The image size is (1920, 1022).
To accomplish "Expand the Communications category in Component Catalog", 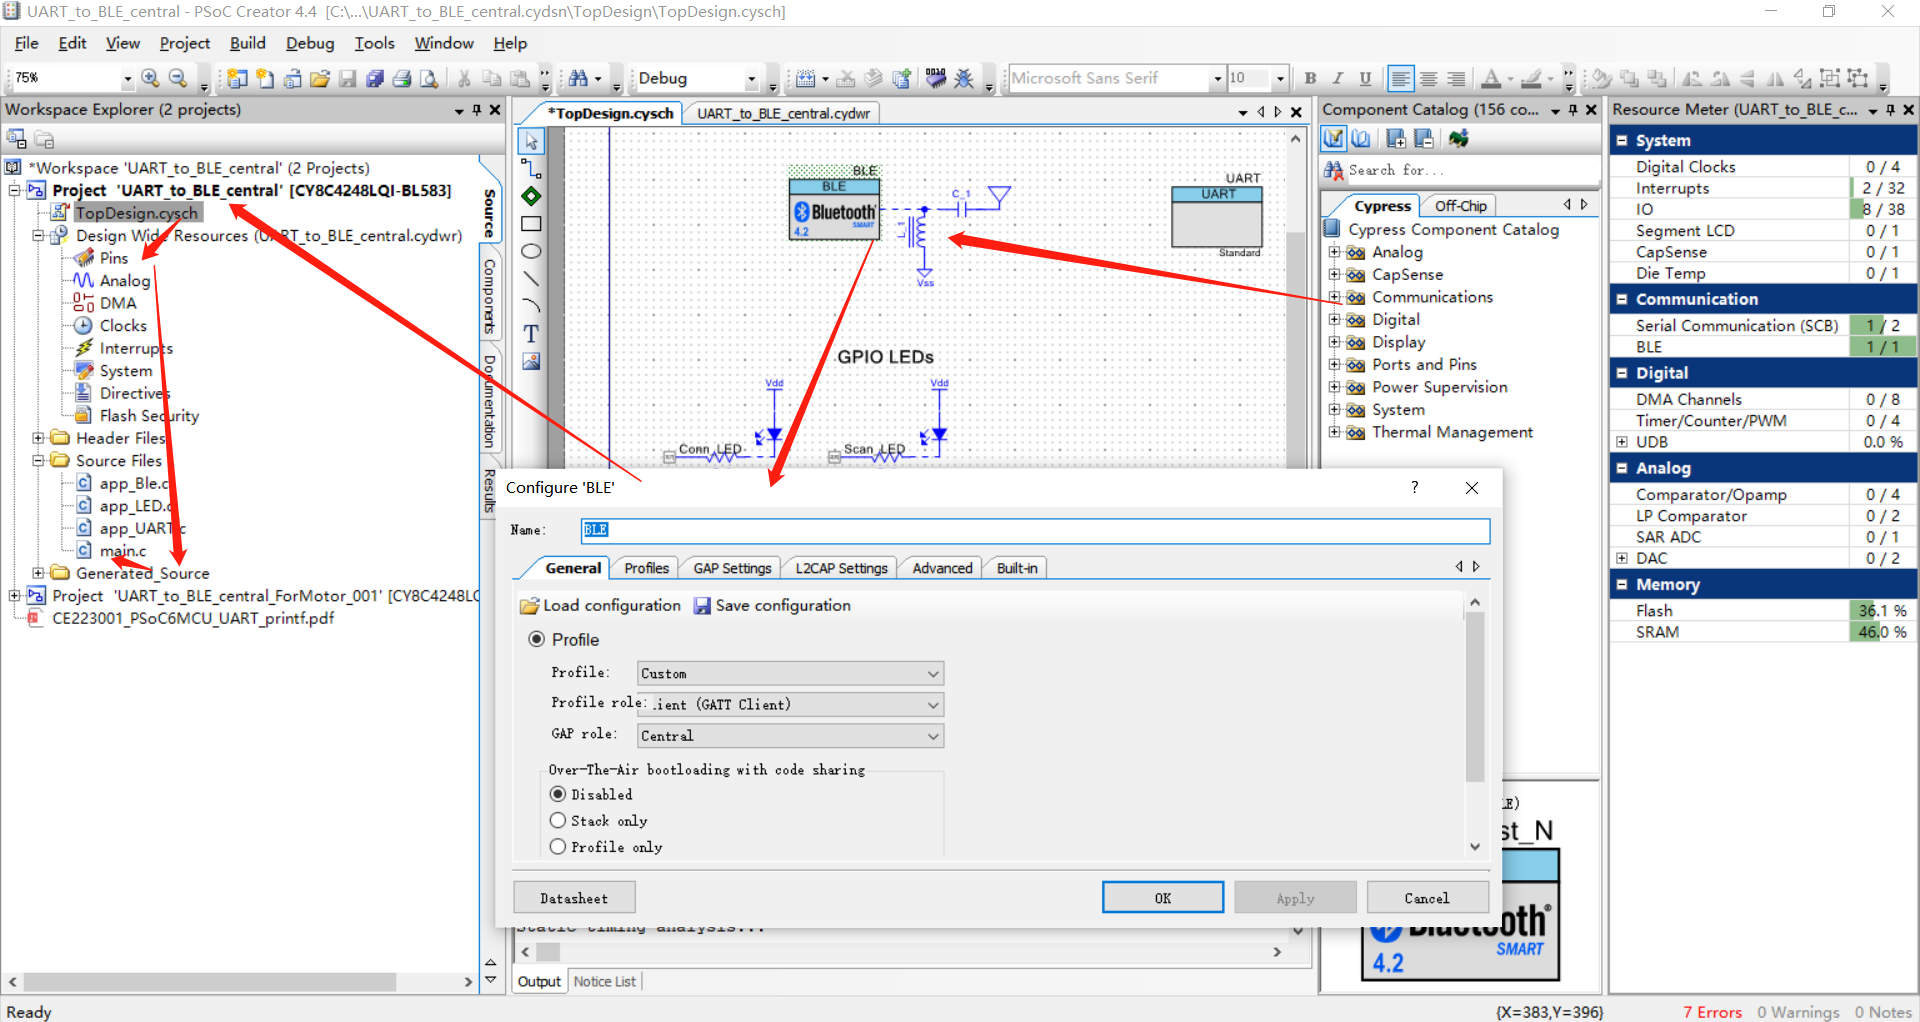I will (1336, 297).
